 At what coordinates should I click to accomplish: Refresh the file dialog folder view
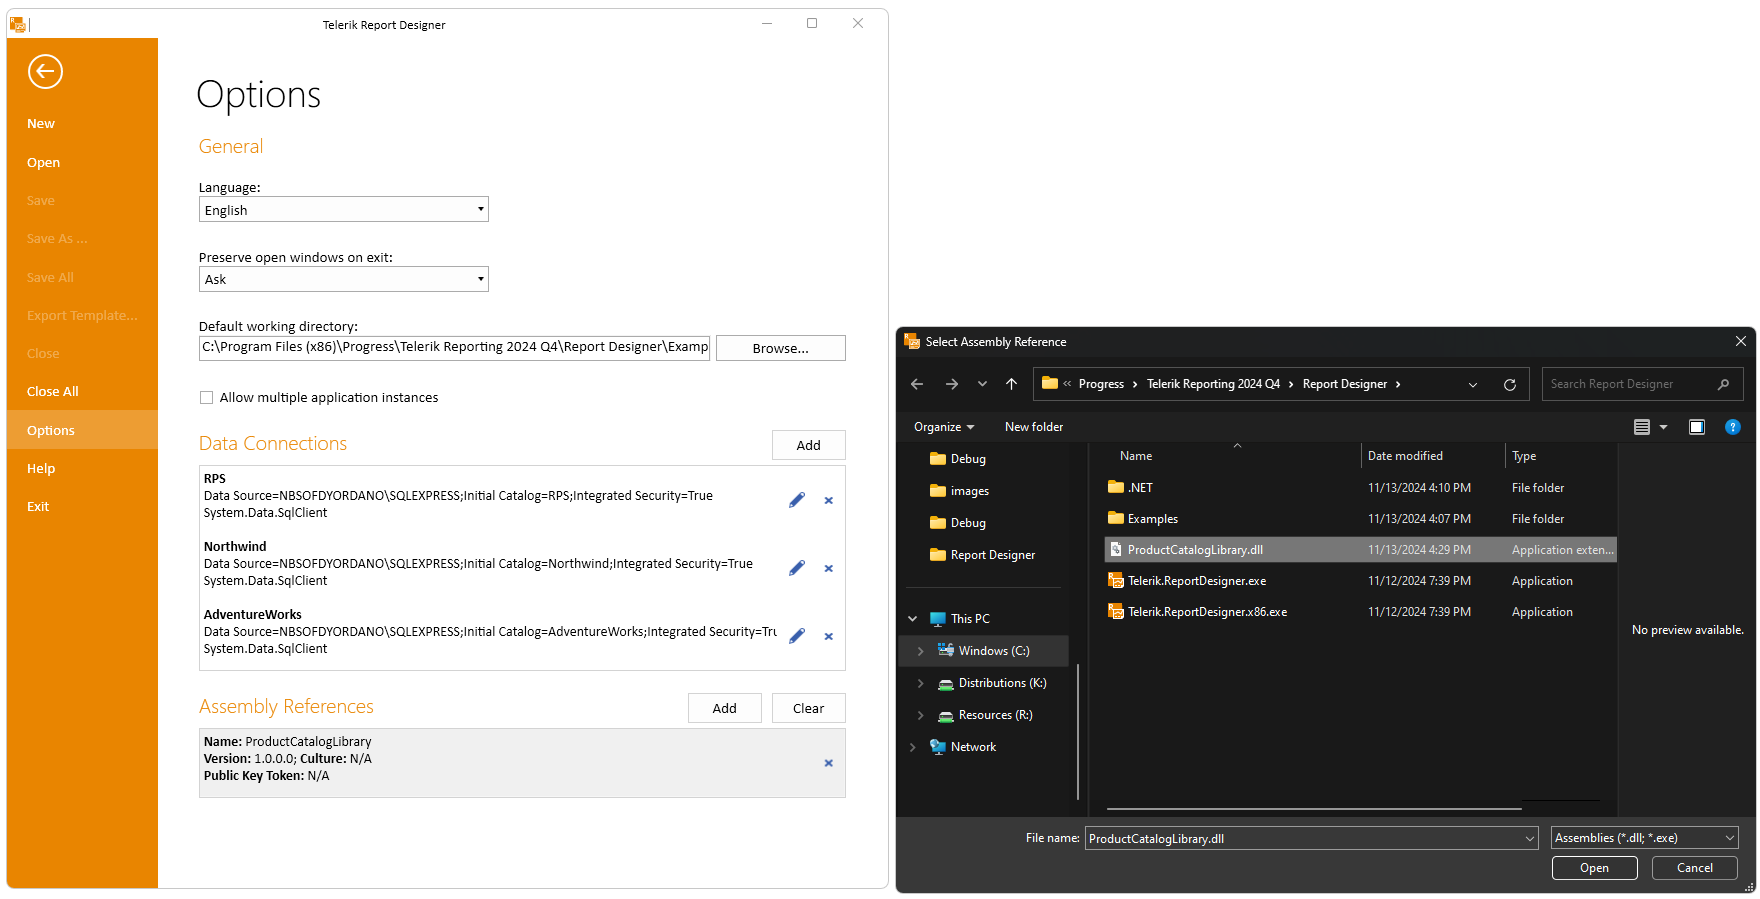click(1509, 385)
